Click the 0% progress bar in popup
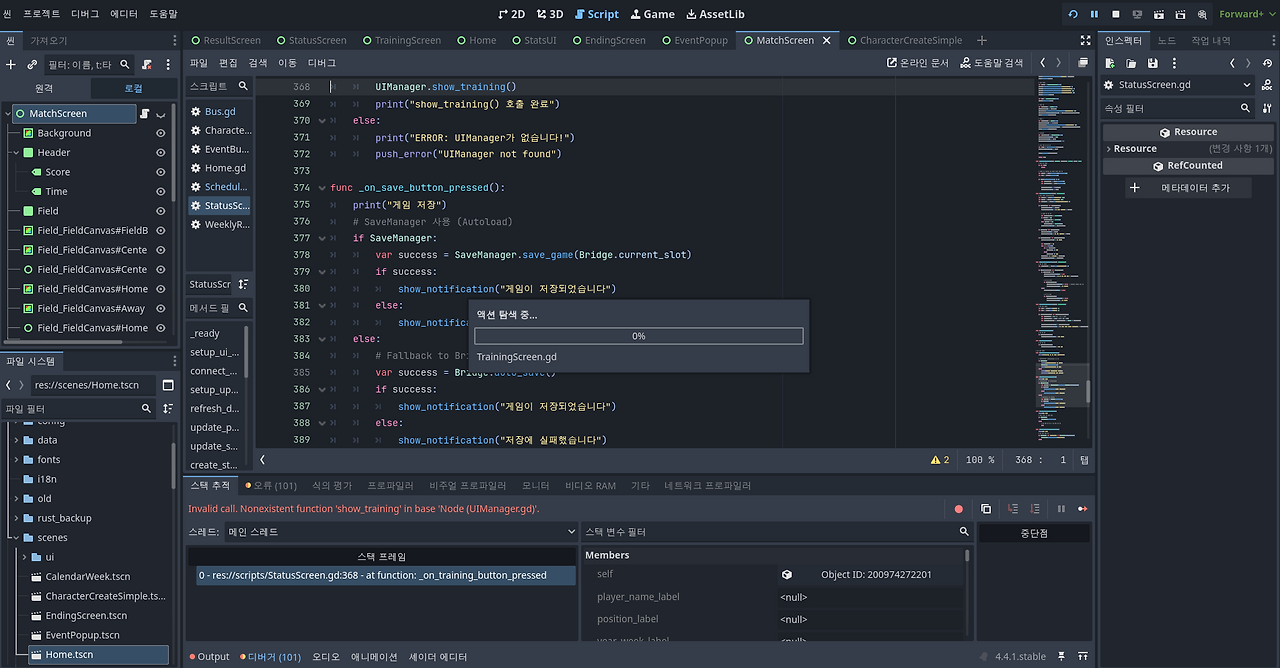 coord(638,336)
